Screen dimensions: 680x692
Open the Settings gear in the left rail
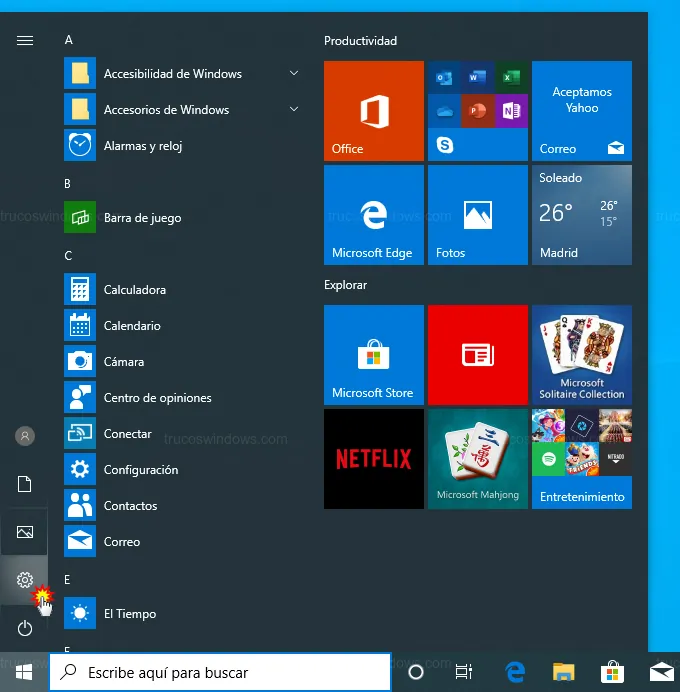(x=25, y=580)
